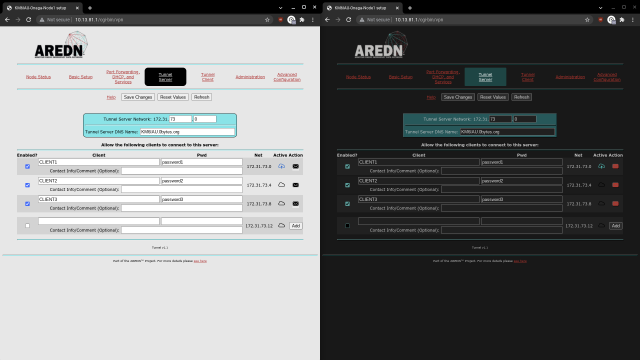Image resolution: width=640 pixels, height=360 pixels.
Task: Go back in the left browser window
Action: [x=7, y=20]
